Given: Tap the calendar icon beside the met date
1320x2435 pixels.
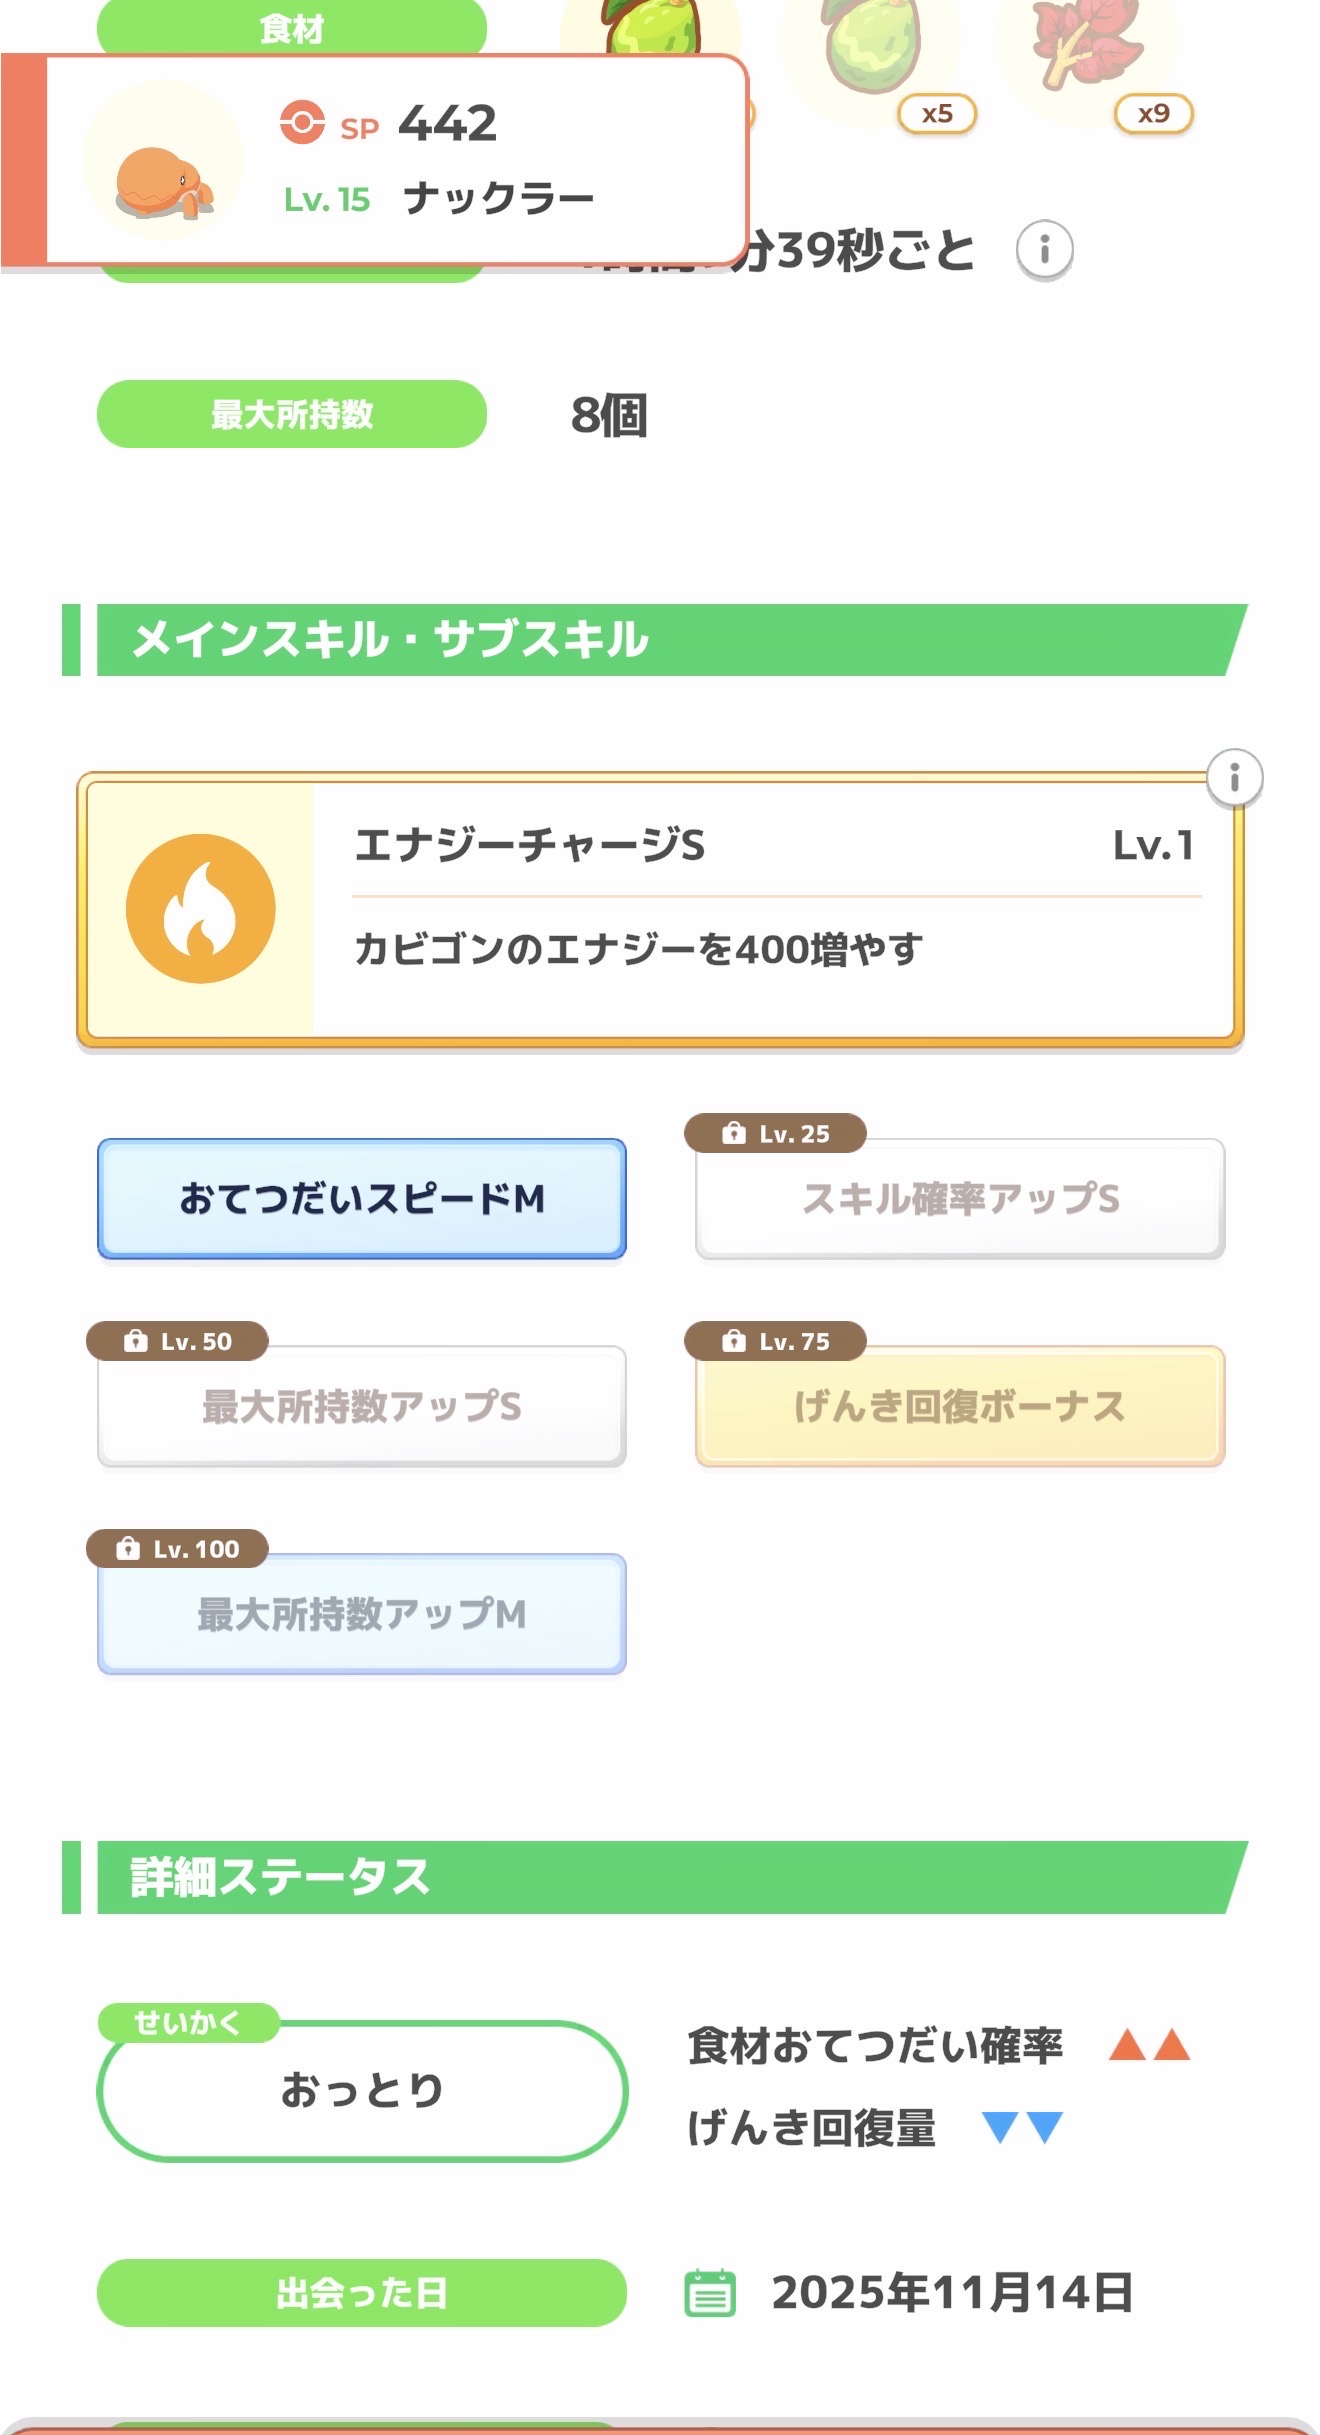Looking at the screenshot, I should [x=710, y=2292].
